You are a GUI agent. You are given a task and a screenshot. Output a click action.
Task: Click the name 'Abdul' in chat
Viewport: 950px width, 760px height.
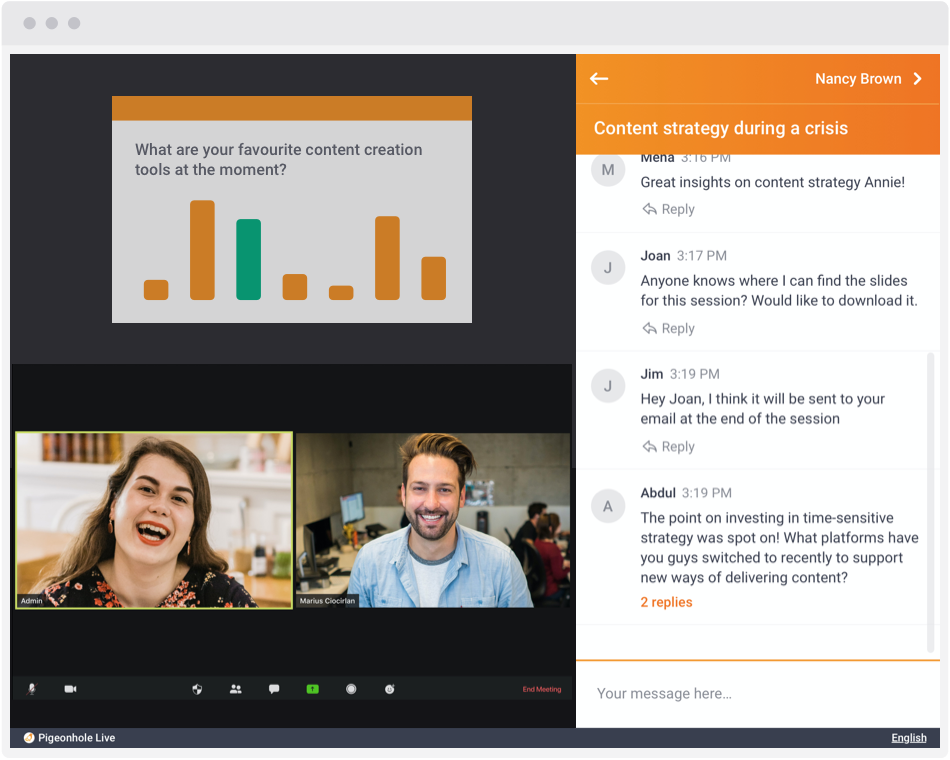click(658, 493)
